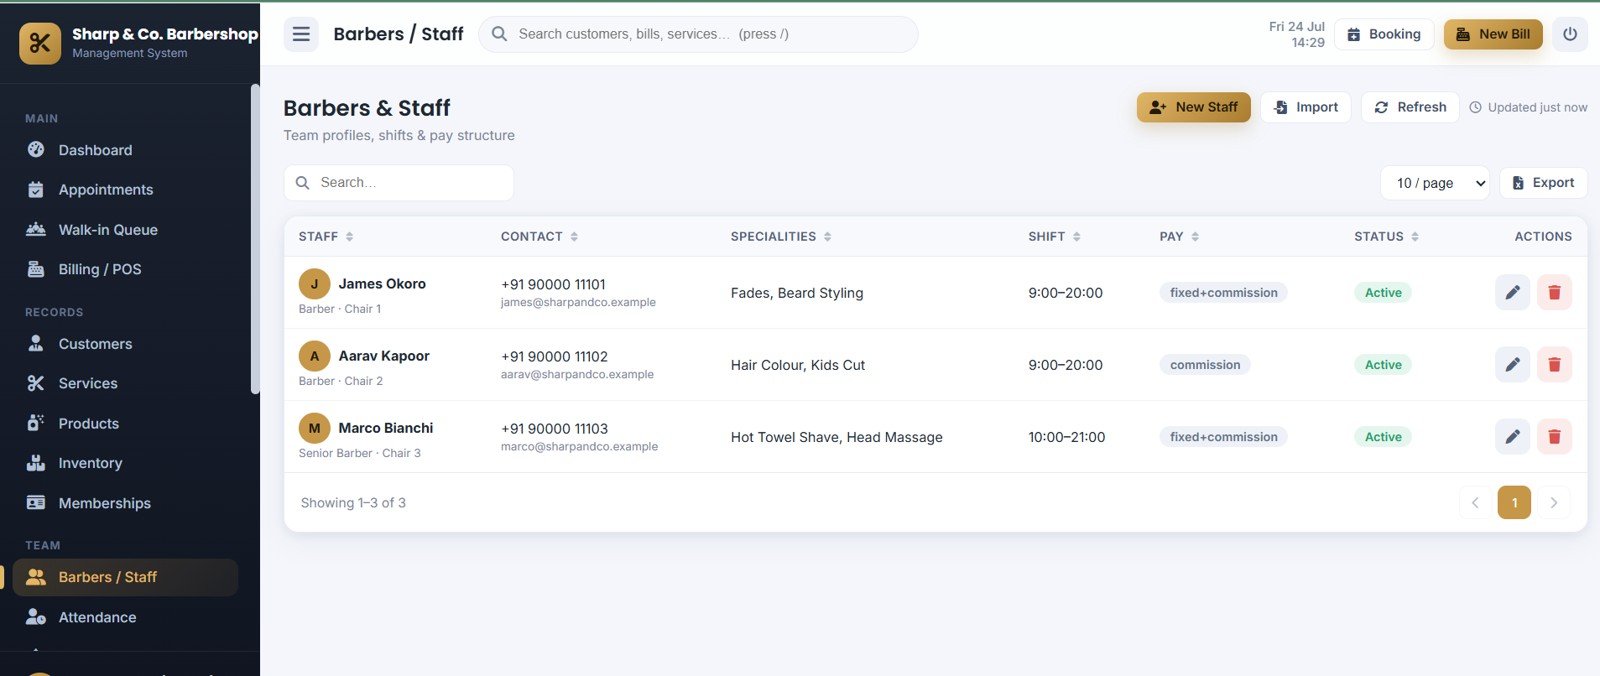This screenshot has height=676, width=1600.
Task: Sort by the CONTACT column
Action: point(539,237)
